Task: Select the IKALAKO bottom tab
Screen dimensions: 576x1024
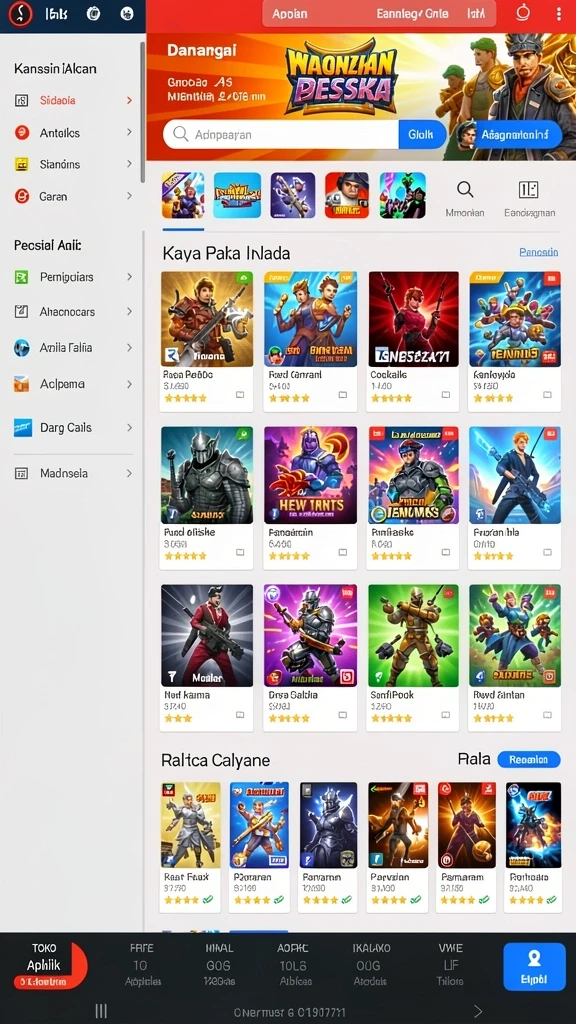Action: point(370,965)
